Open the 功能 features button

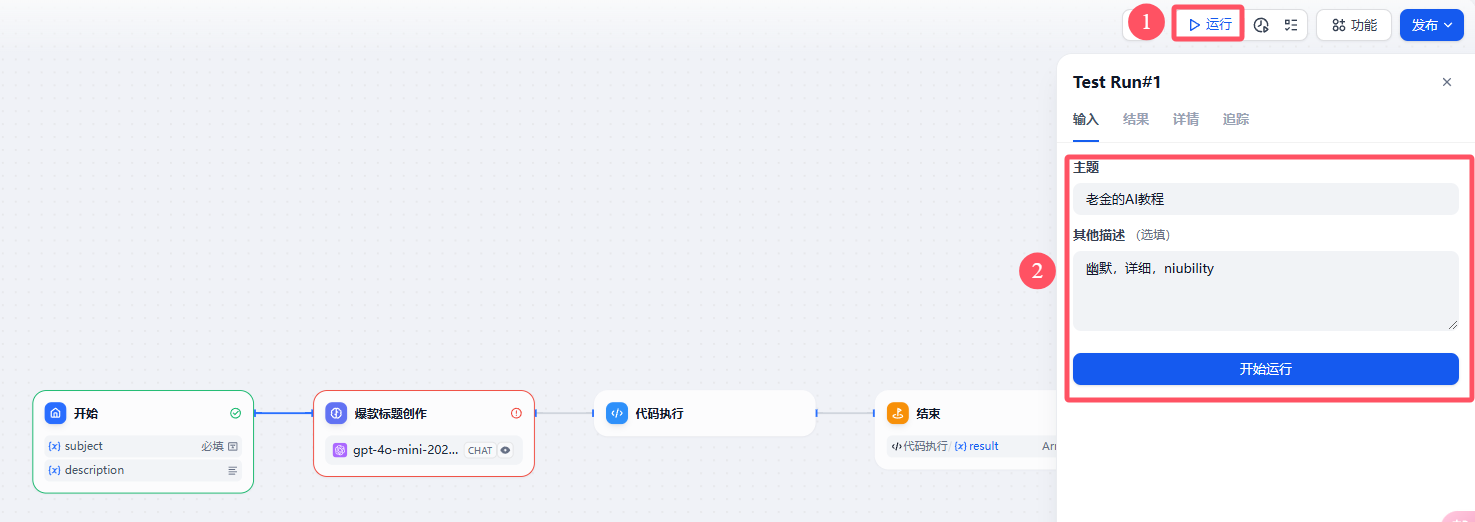1354,25
